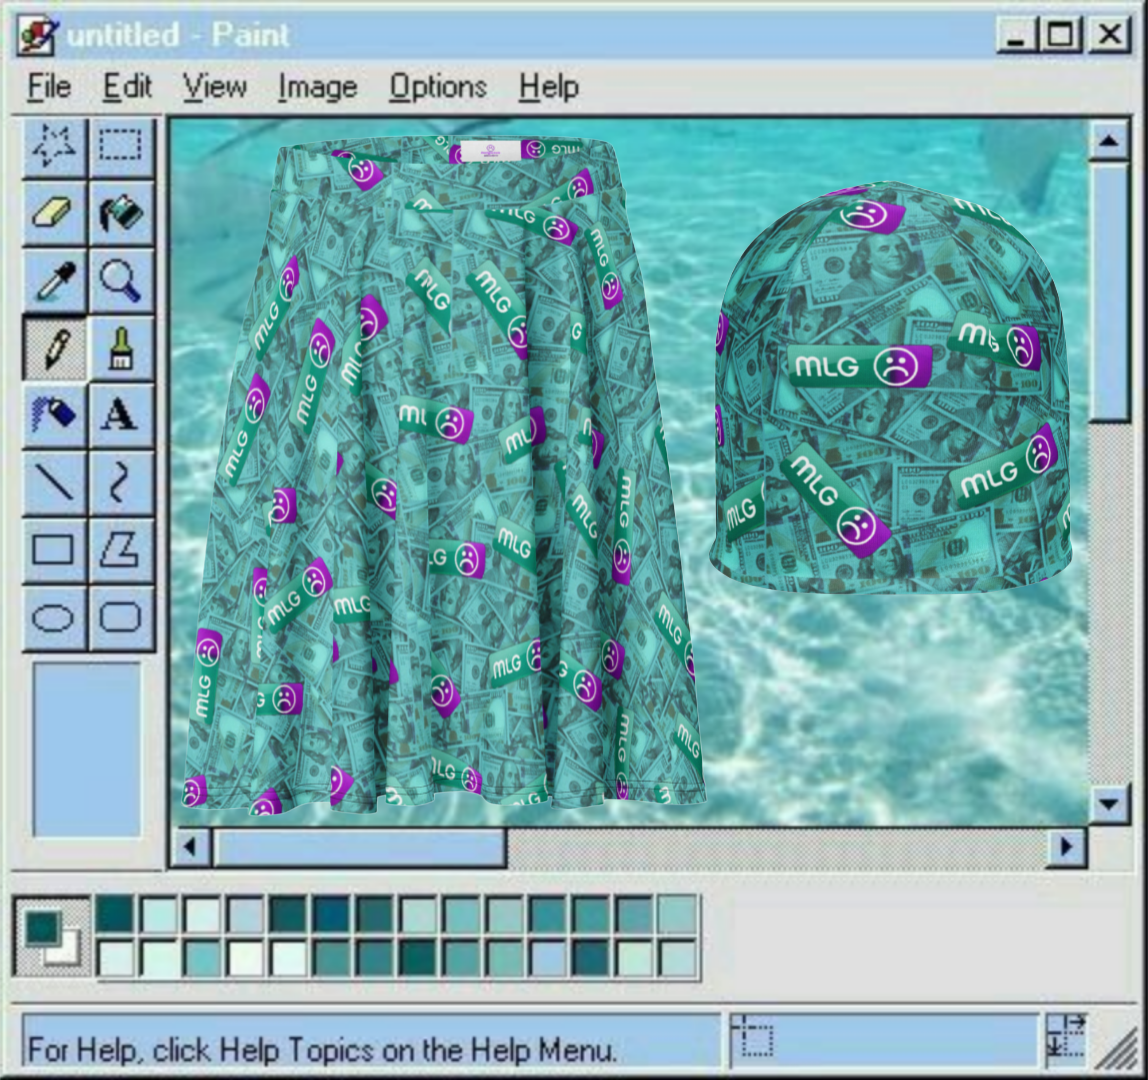1148x1080 pixels.
Task: Select the Free-Form Select tool
Action: (54, 147)
